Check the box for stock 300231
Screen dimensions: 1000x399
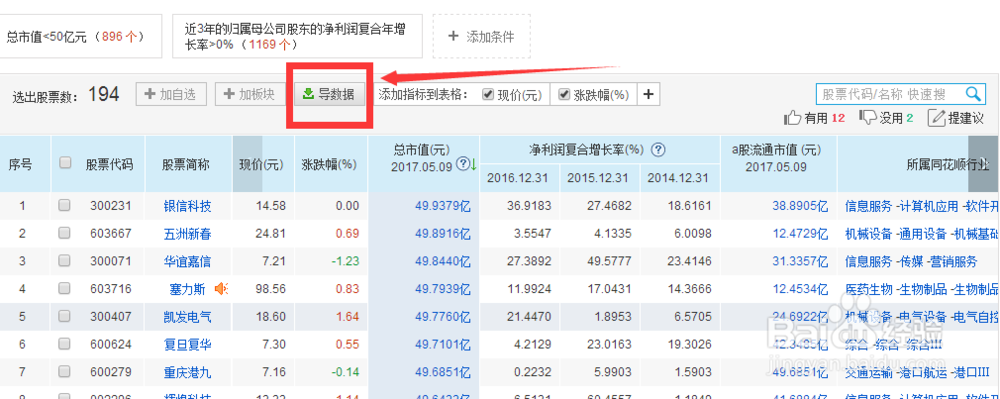[x=64, y=205]
